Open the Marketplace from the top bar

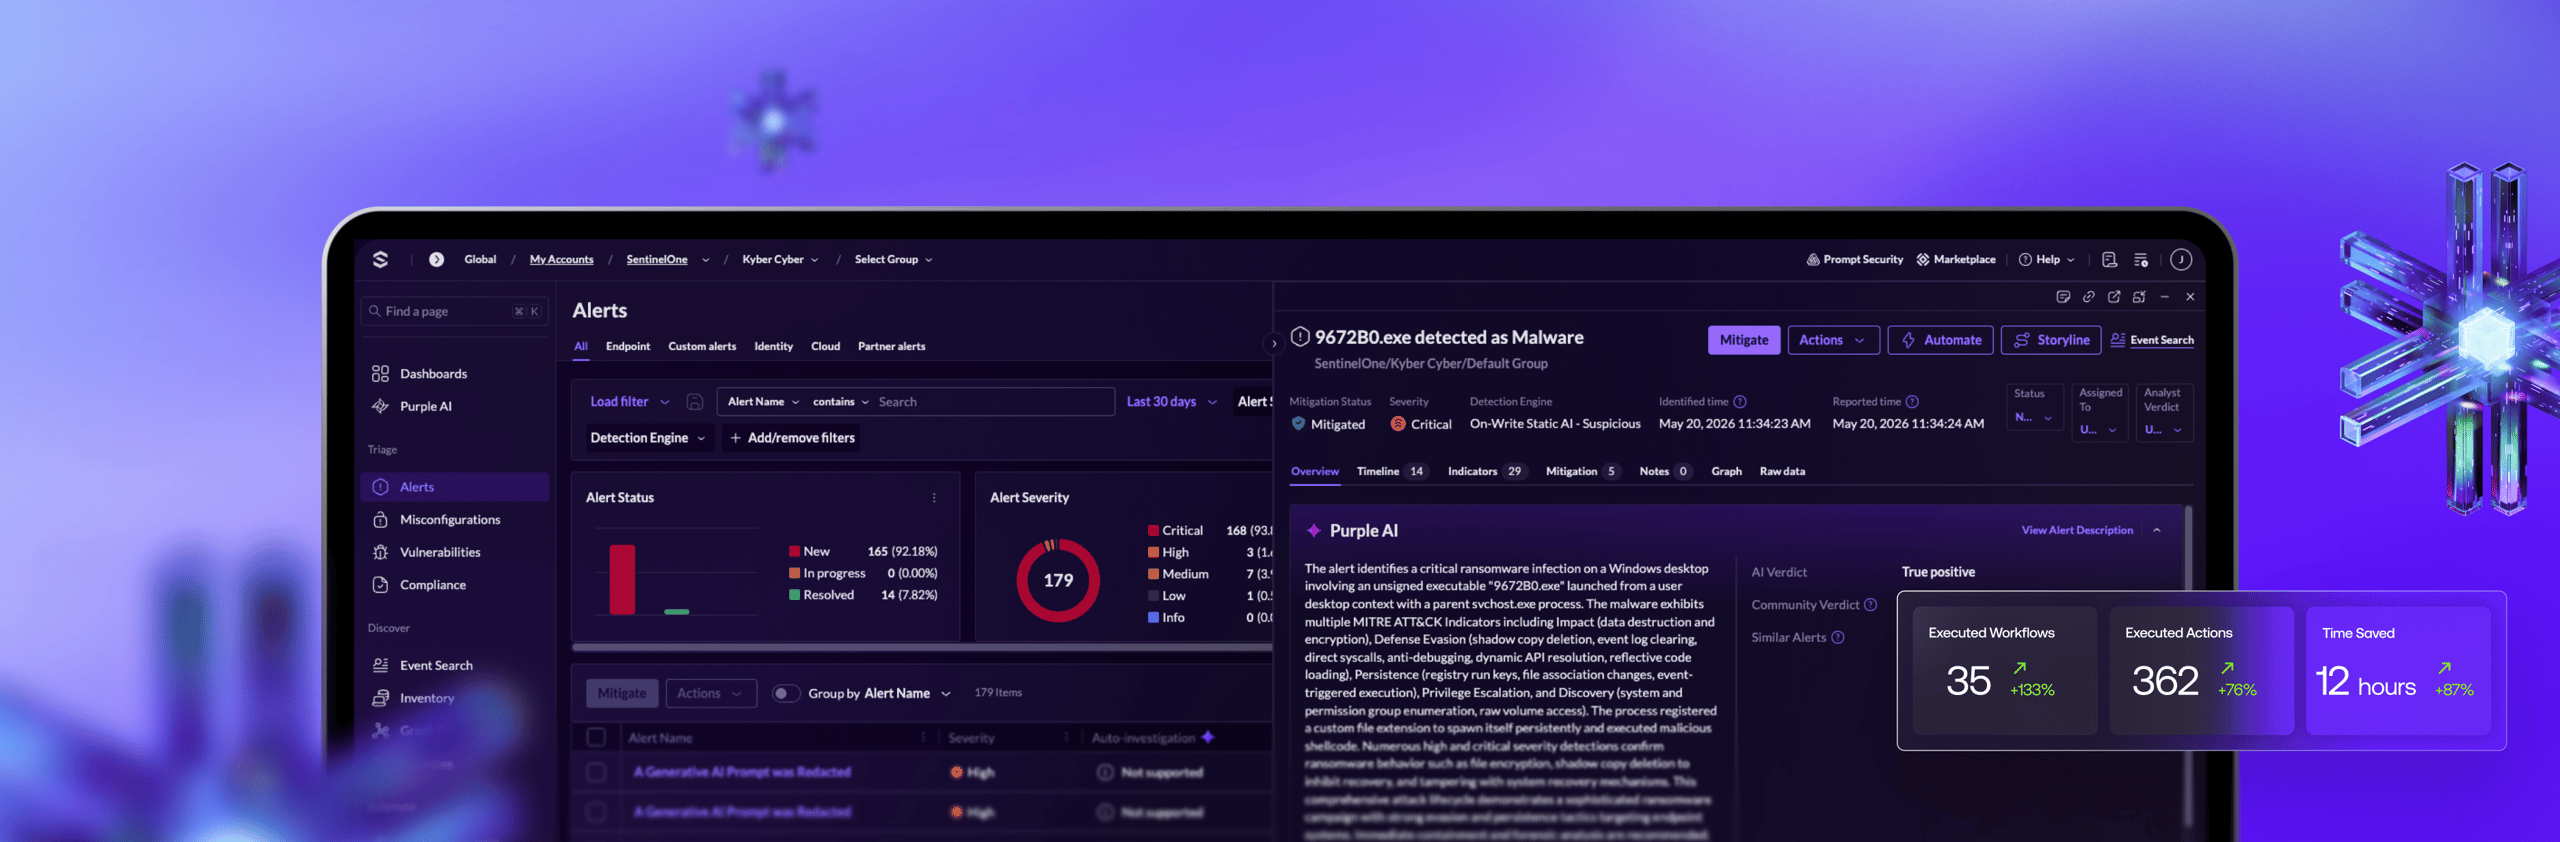[x=1956, y=260]
